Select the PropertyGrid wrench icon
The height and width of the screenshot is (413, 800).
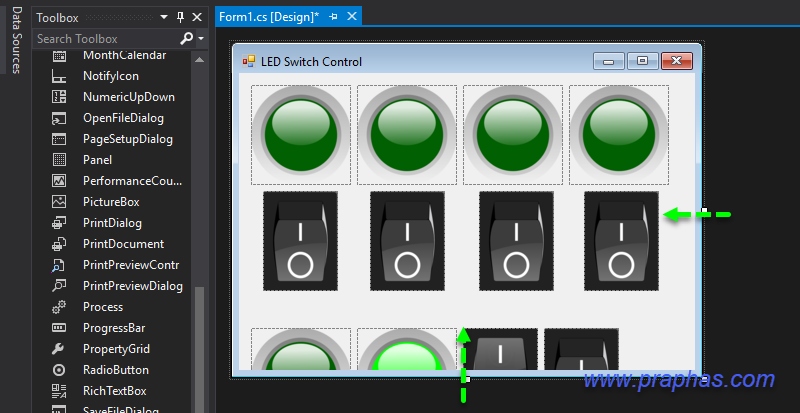coord(59,349)
